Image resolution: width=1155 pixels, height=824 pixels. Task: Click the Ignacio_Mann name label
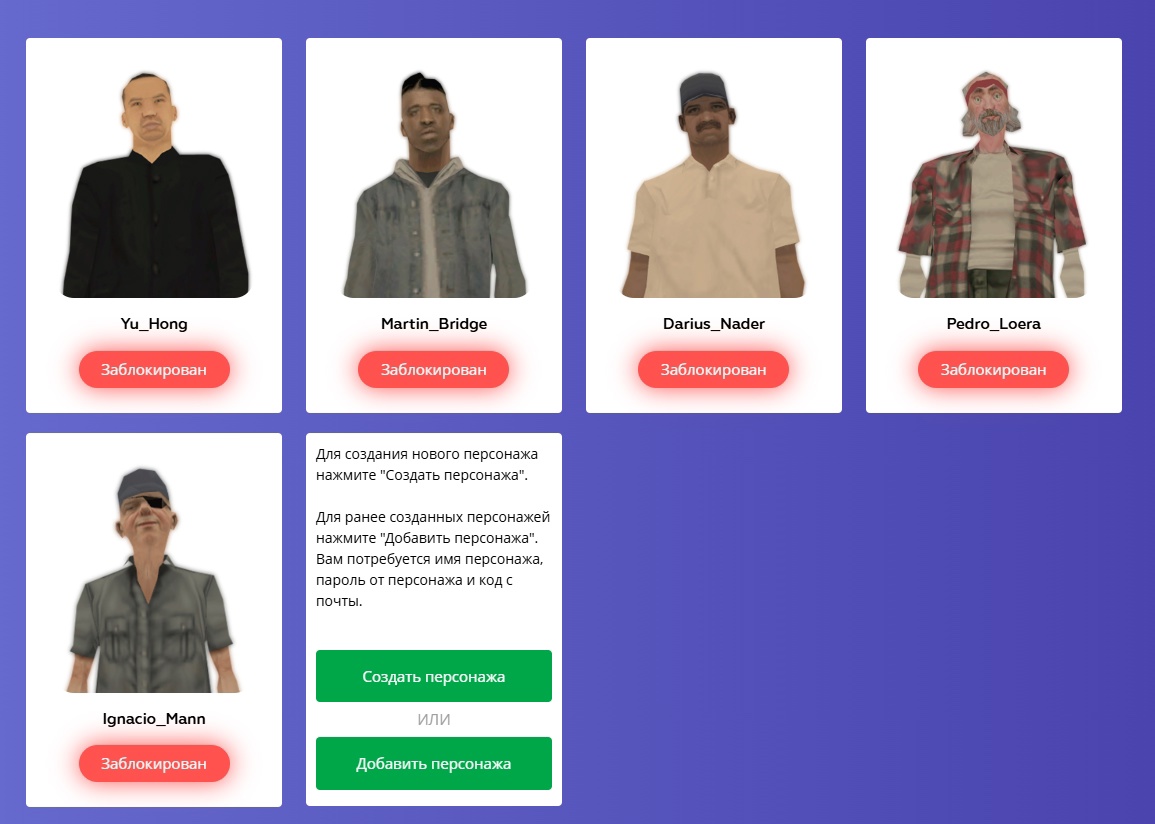[154, 719]
